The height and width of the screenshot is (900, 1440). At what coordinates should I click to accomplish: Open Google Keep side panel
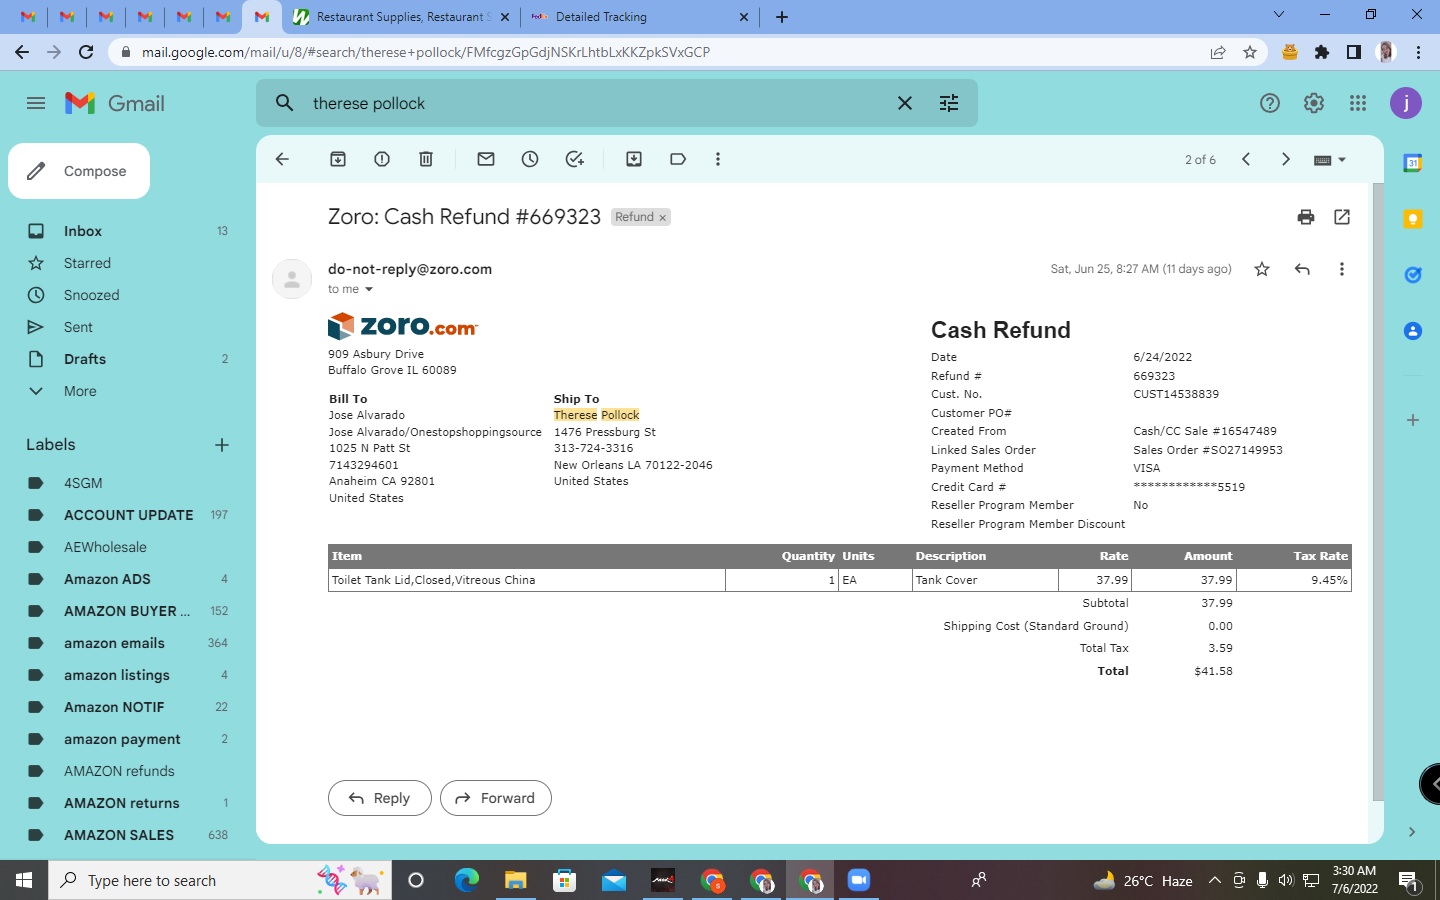point(1413,219)
